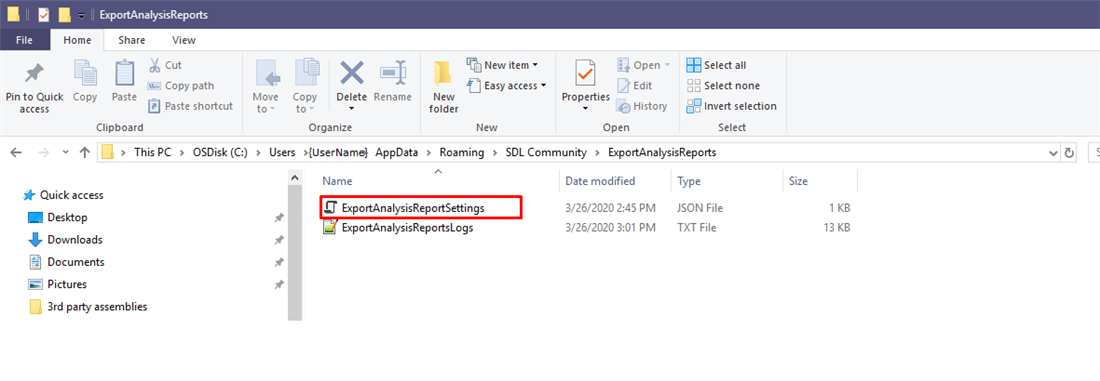Click Pin to Quick access icon
This screenshot has height=381, width=1100.
click(x=34, y=73)
